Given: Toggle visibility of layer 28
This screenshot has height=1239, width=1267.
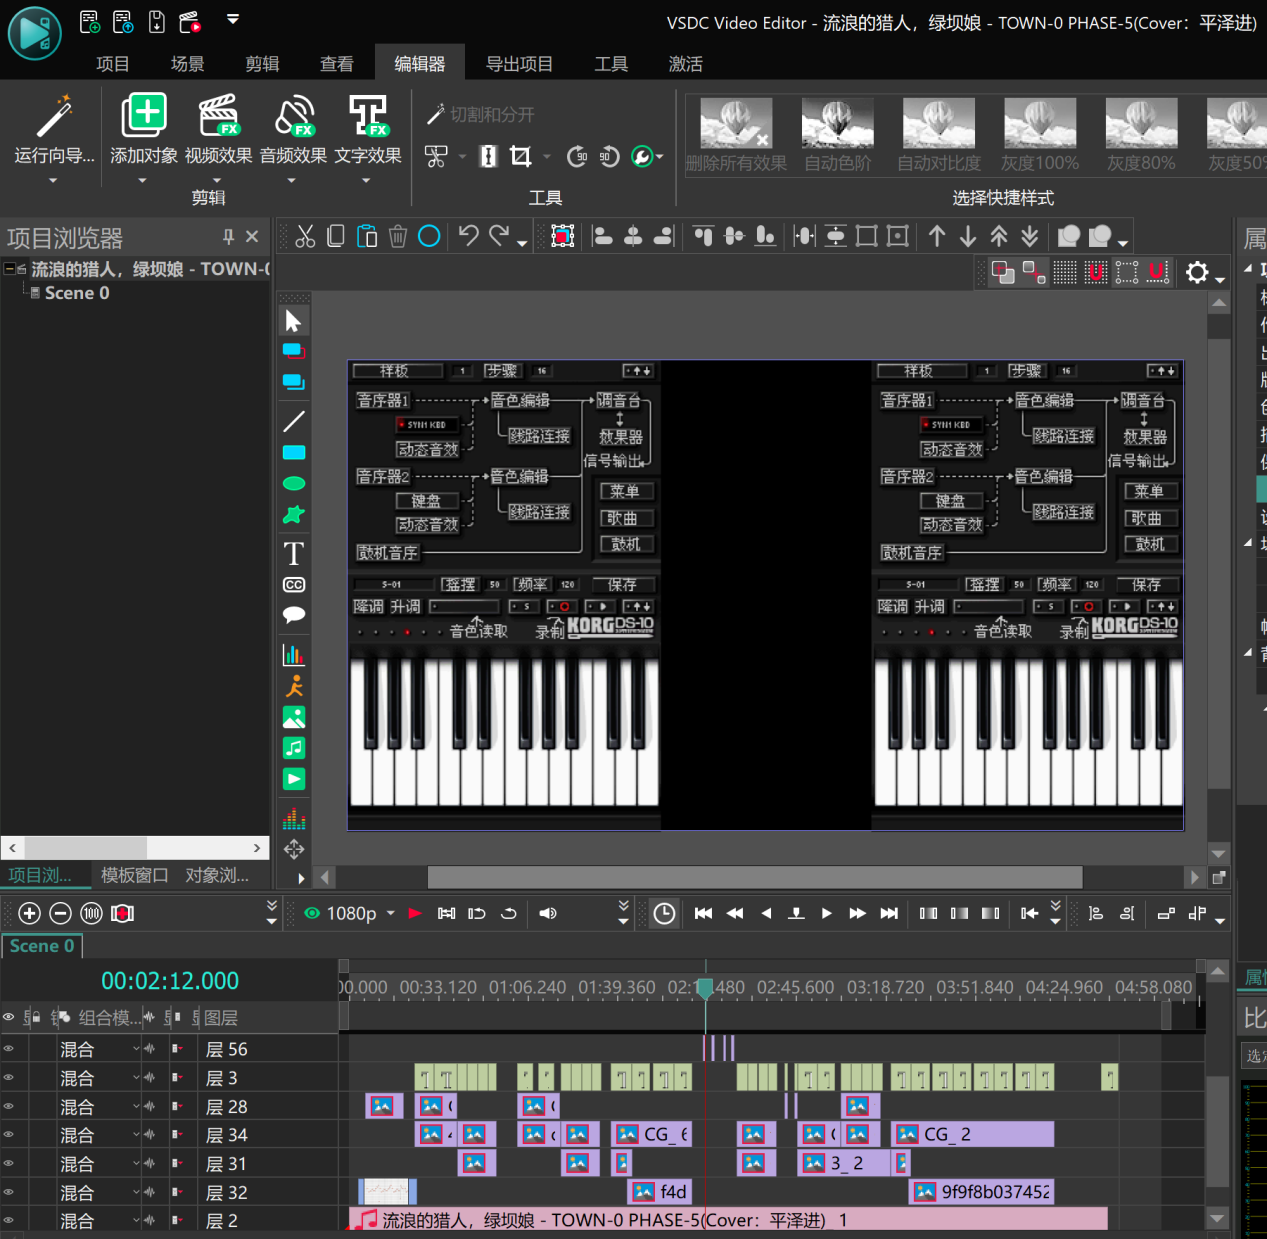Looking at the screenshot, I should [9, 1106].
